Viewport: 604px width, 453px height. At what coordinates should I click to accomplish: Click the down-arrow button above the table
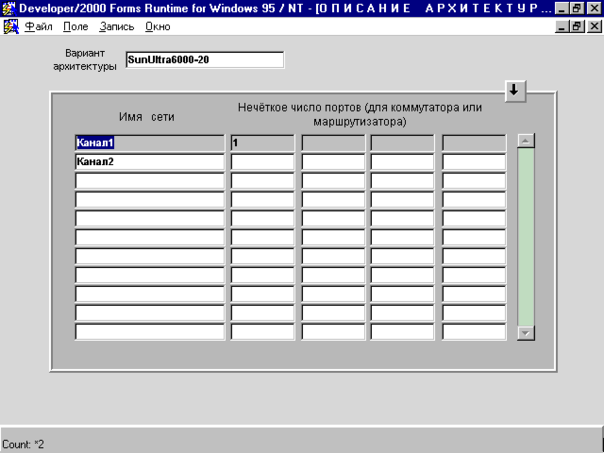[x=515, y=91]
